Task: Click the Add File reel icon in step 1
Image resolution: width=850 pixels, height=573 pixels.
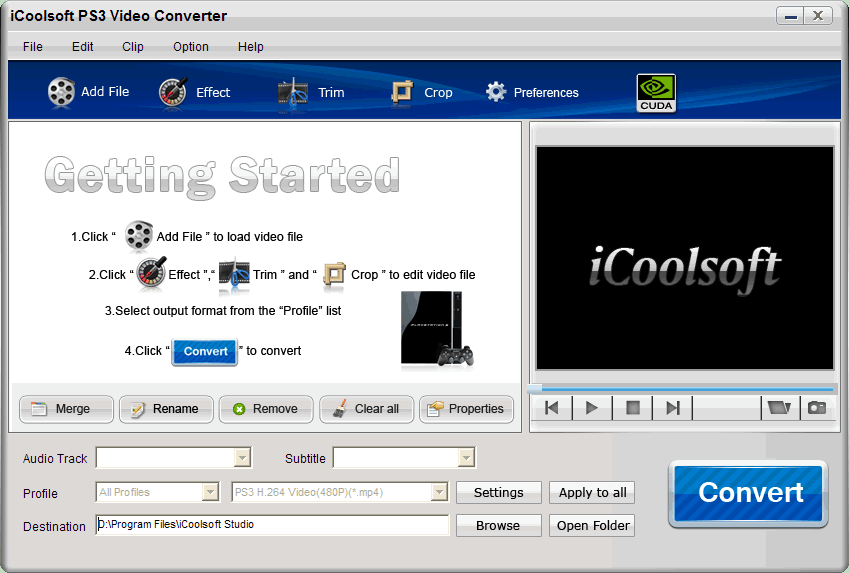Action: (139, 236)
